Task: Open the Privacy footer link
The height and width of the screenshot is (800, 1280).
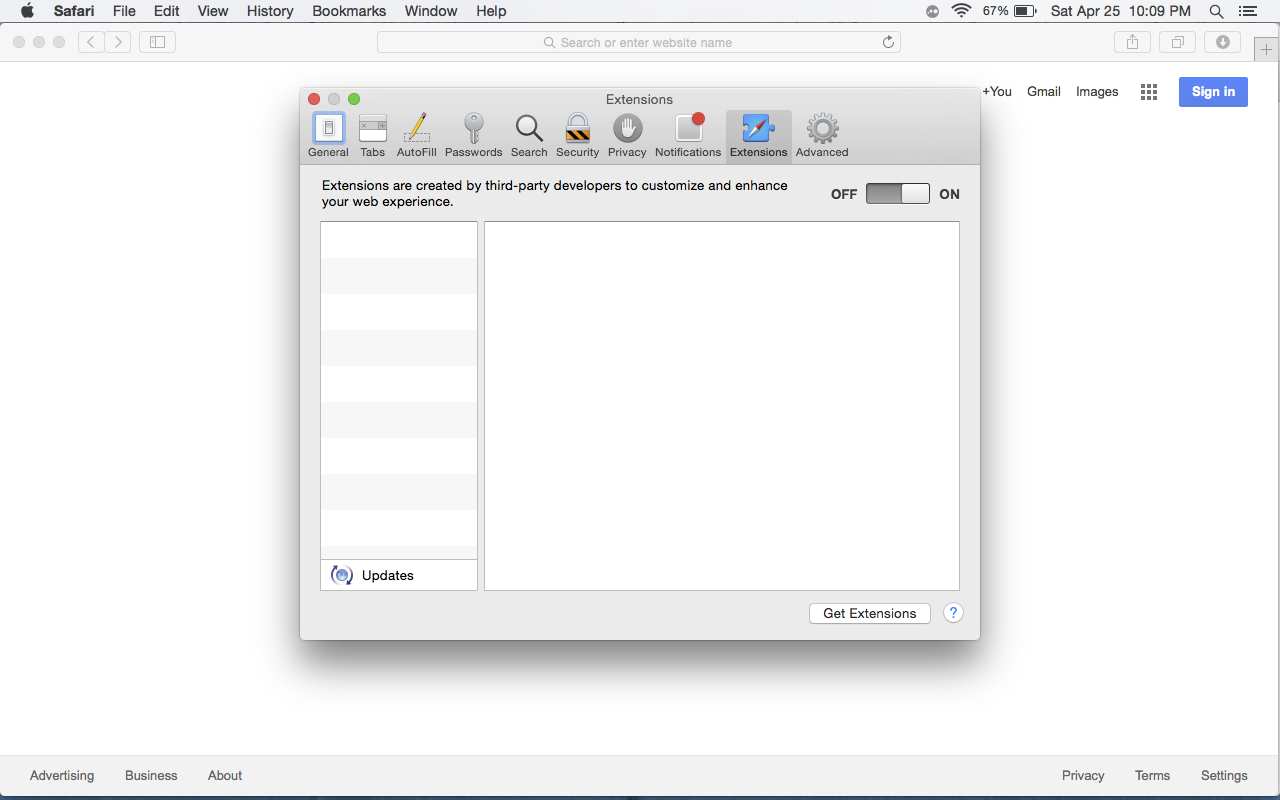Action: [x=1083, y=775]
